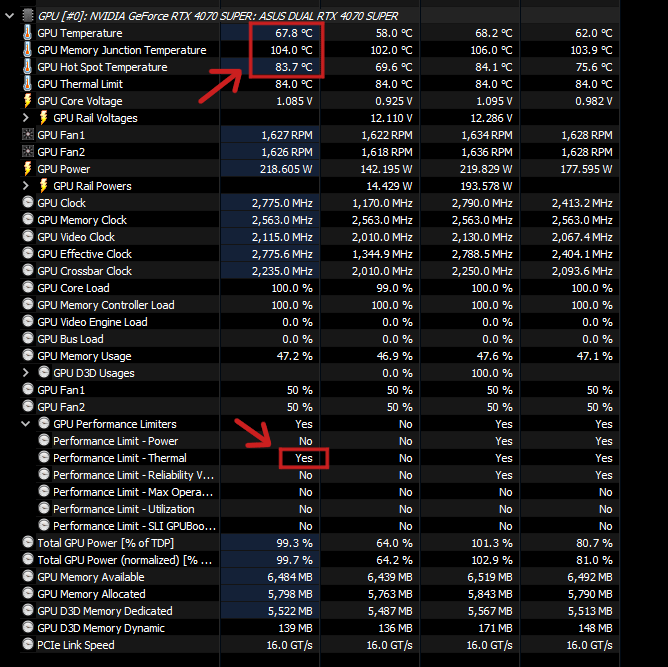Select the GPU D3D Memory Dynamic label
The image size is (668, 667).
tap(101, 628)
